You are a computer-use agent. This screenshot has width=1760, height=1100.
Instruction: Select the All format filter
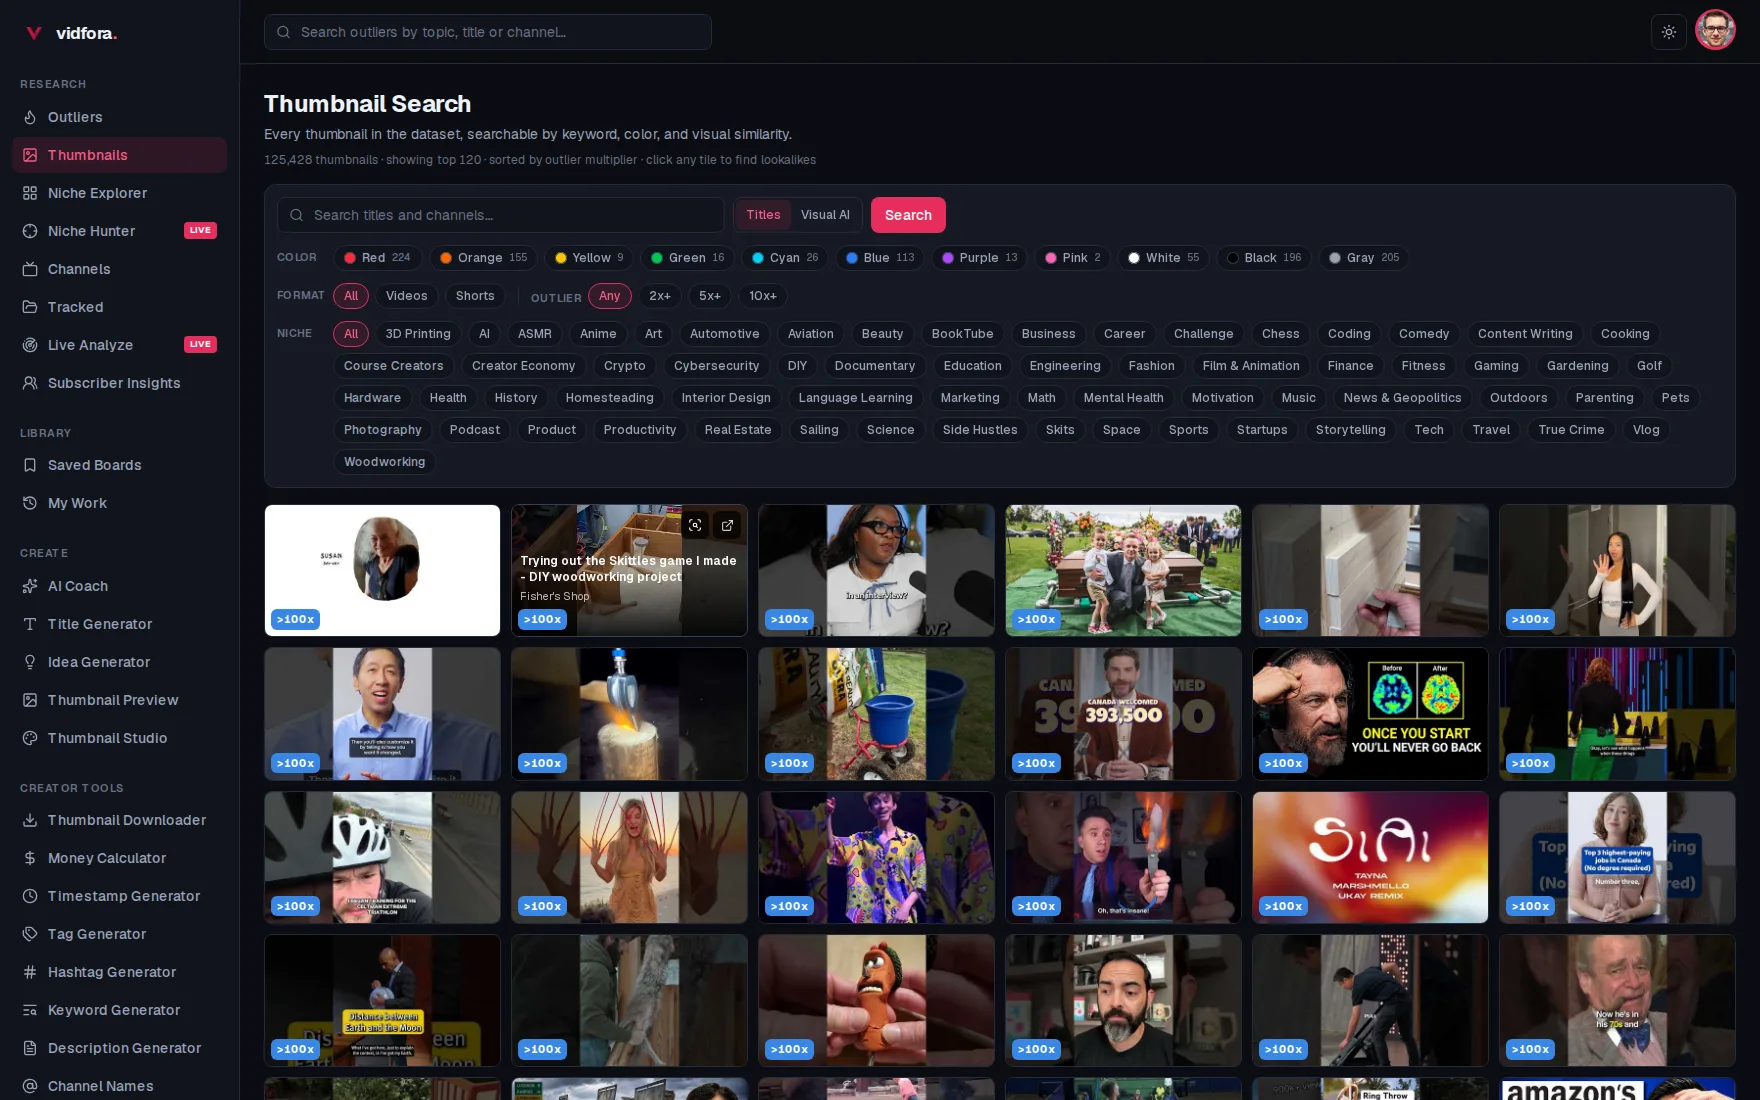pos(351,296)
